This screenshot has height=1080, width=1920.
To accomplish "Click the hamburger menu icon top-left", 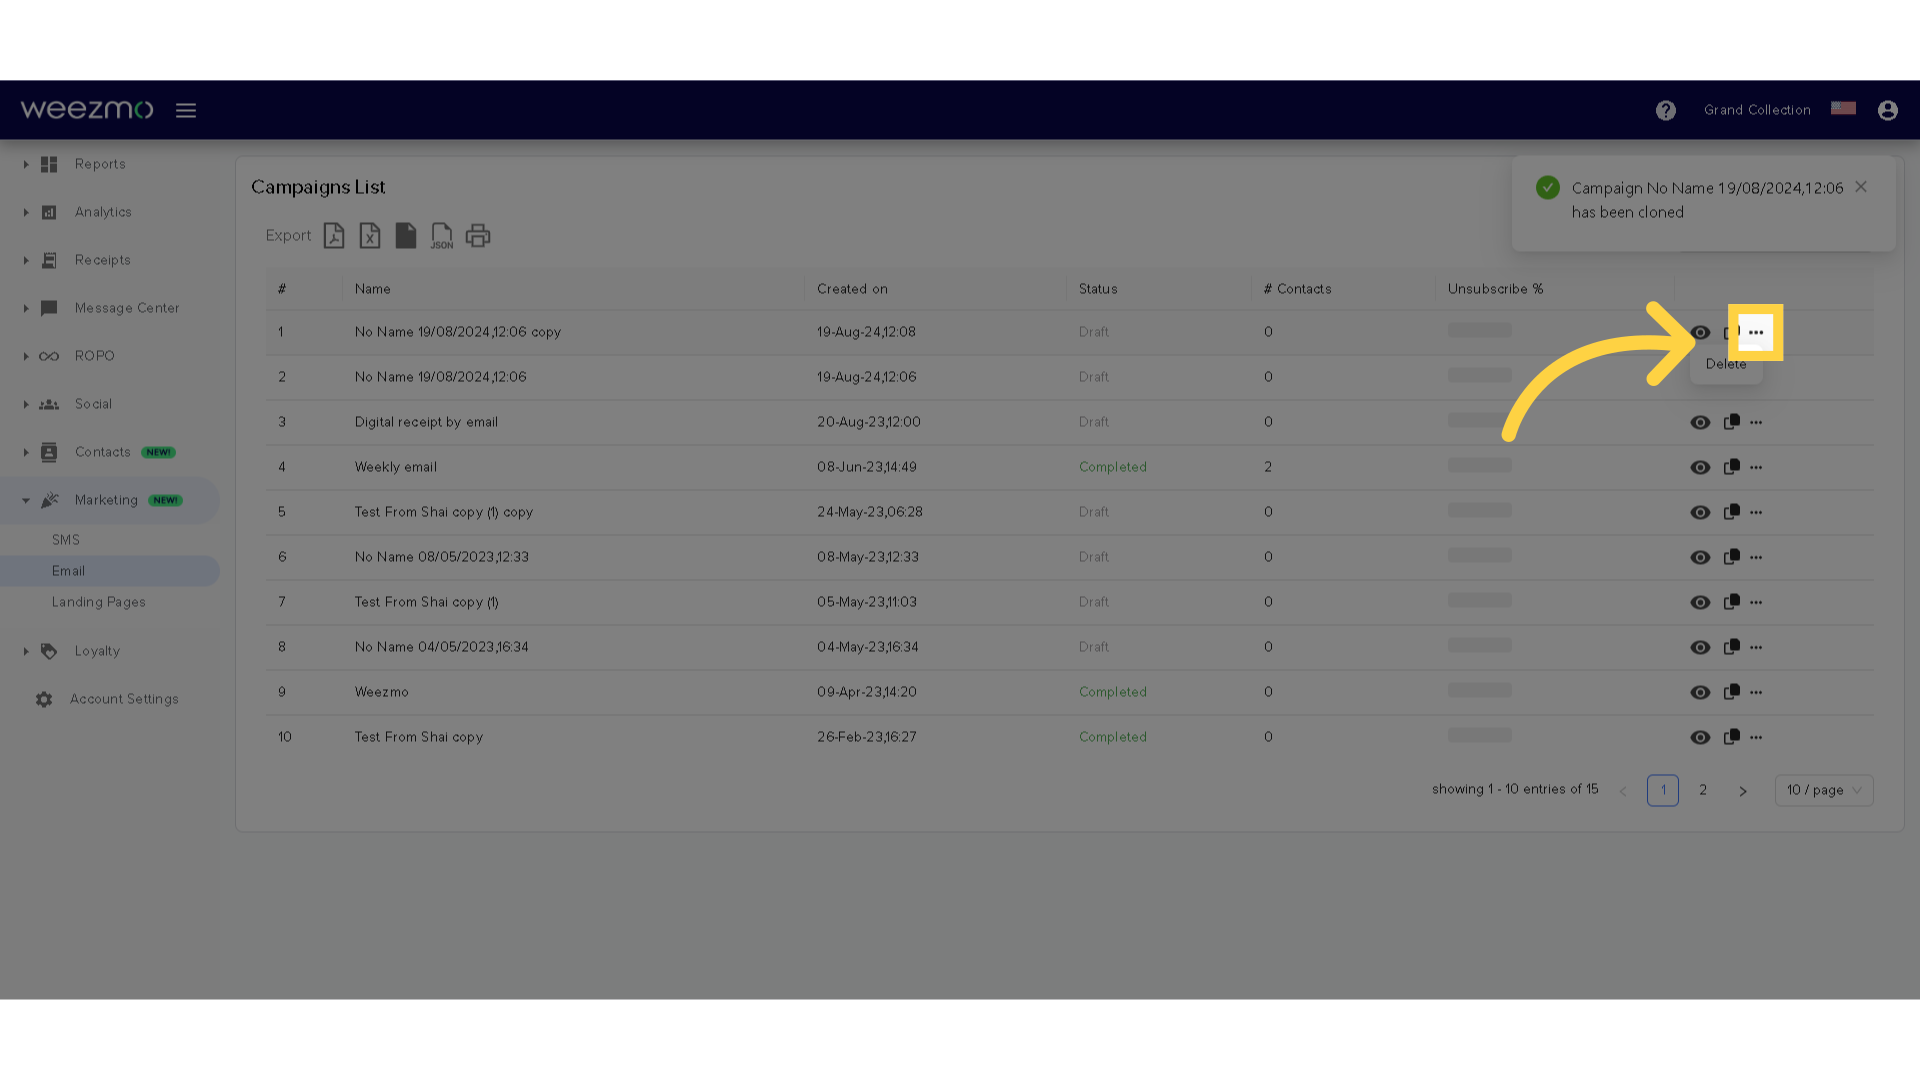I will (186, 109).
